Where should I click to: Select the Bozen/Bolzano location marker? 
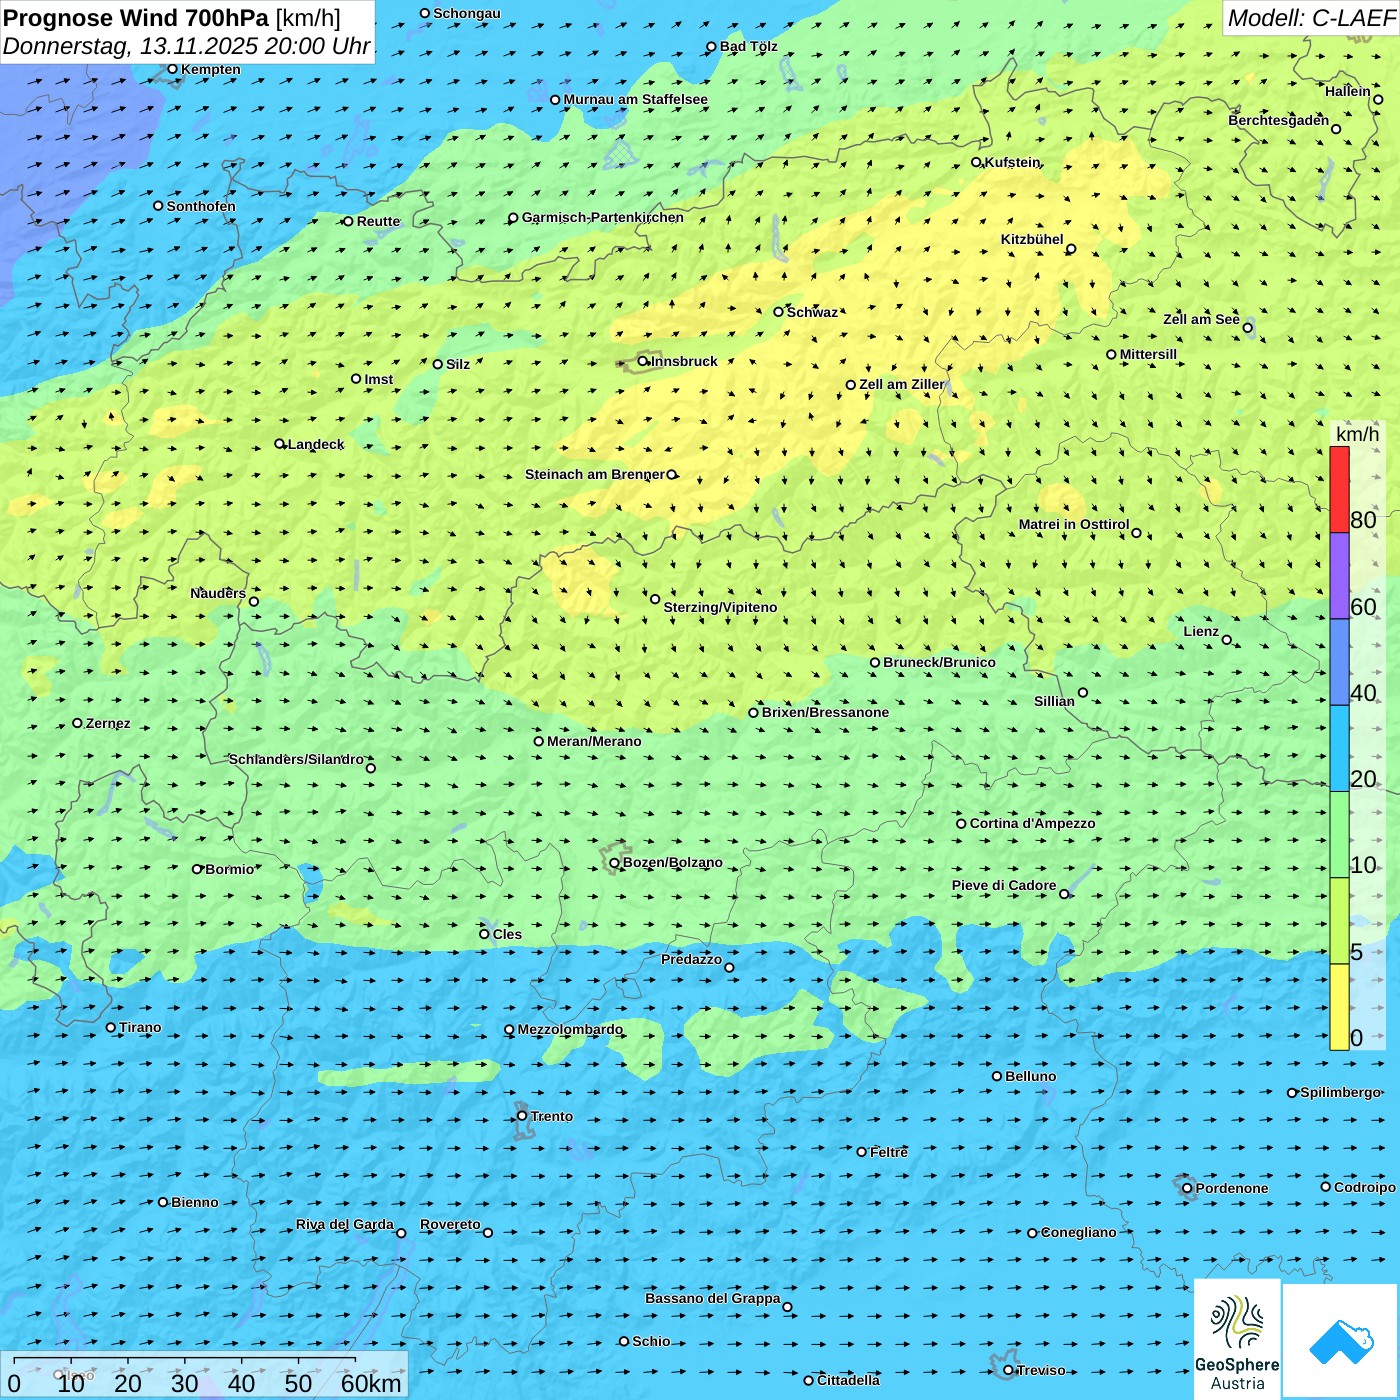click(615, 863)
